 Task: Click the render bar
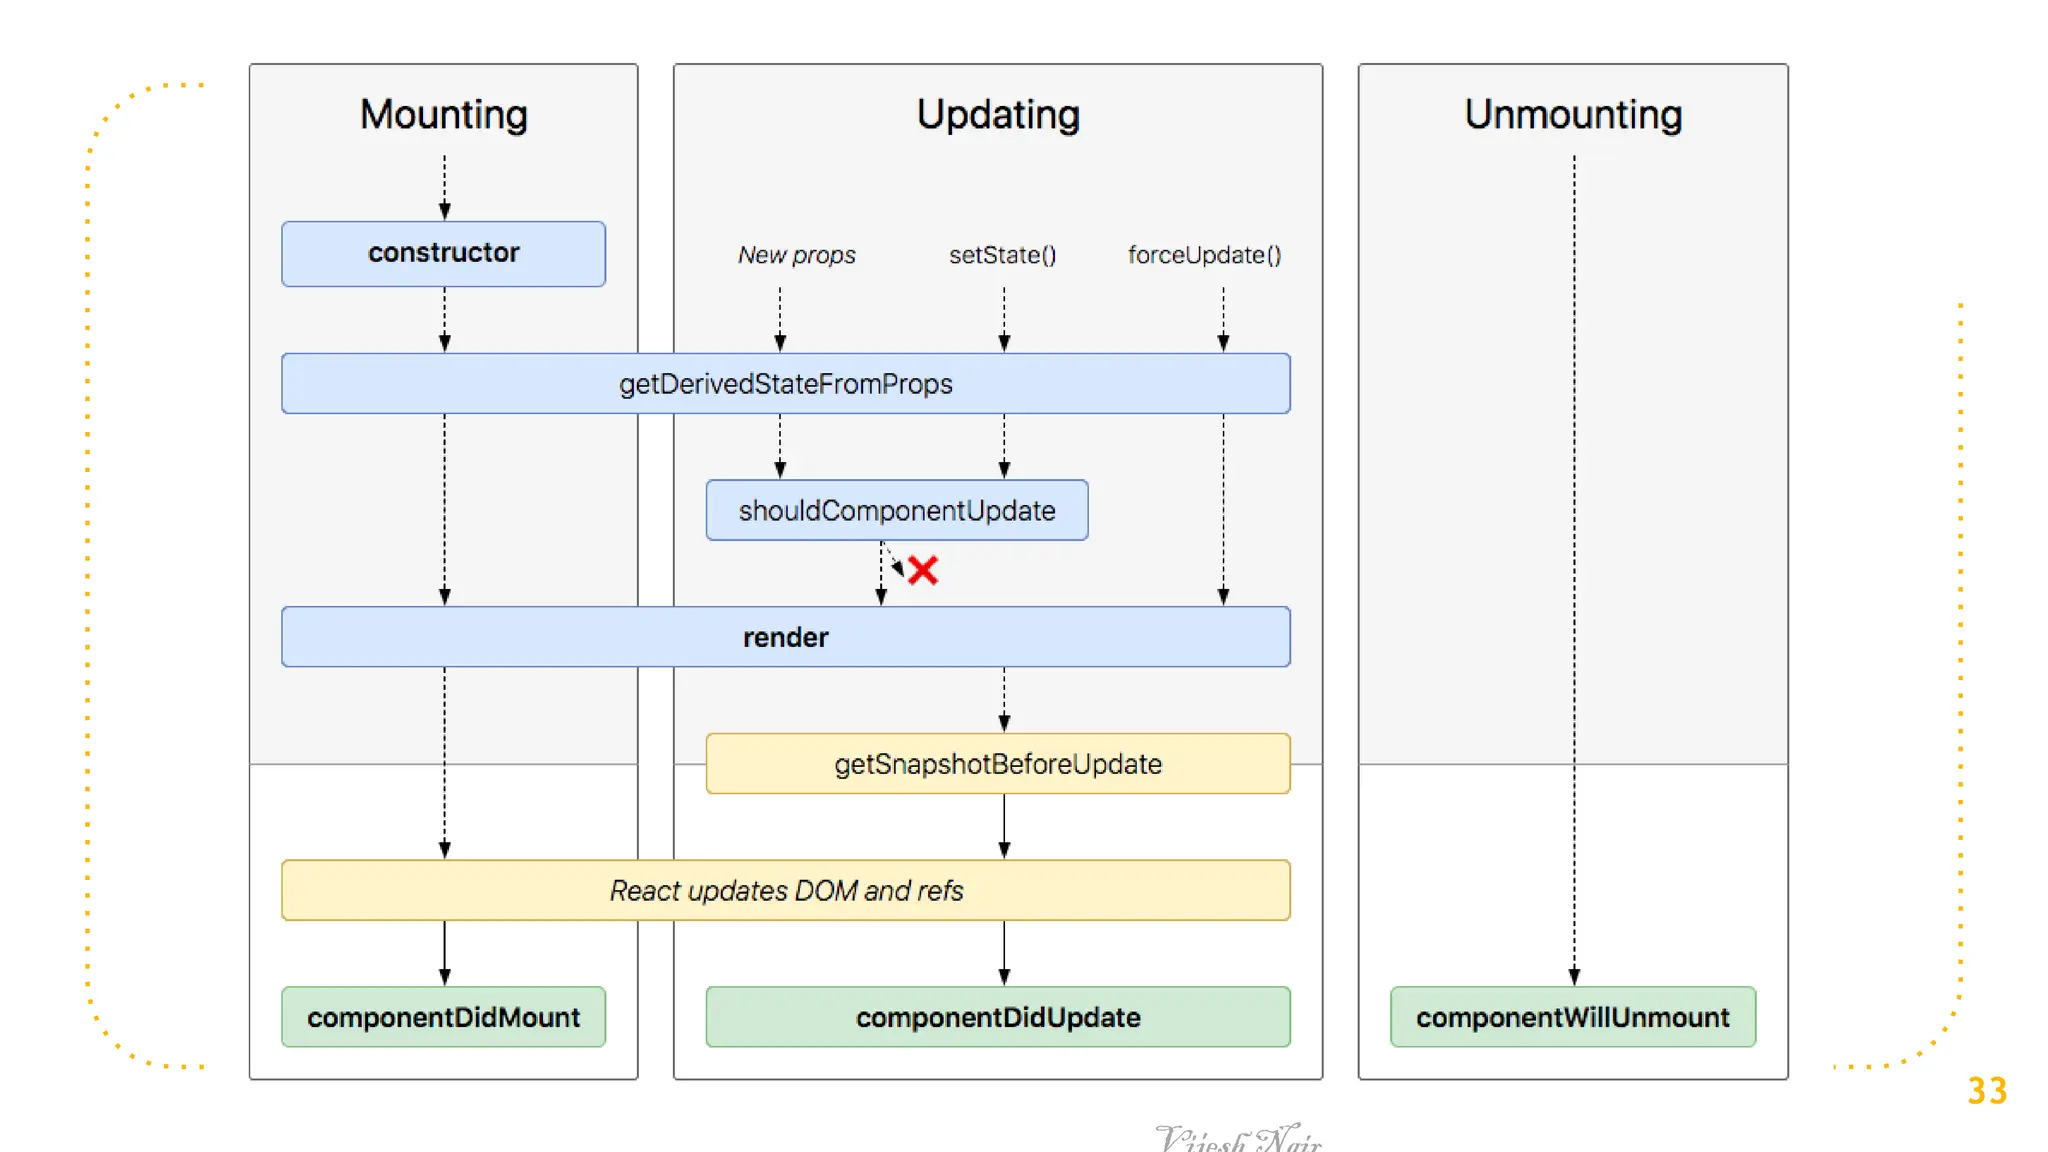point(785,637)
